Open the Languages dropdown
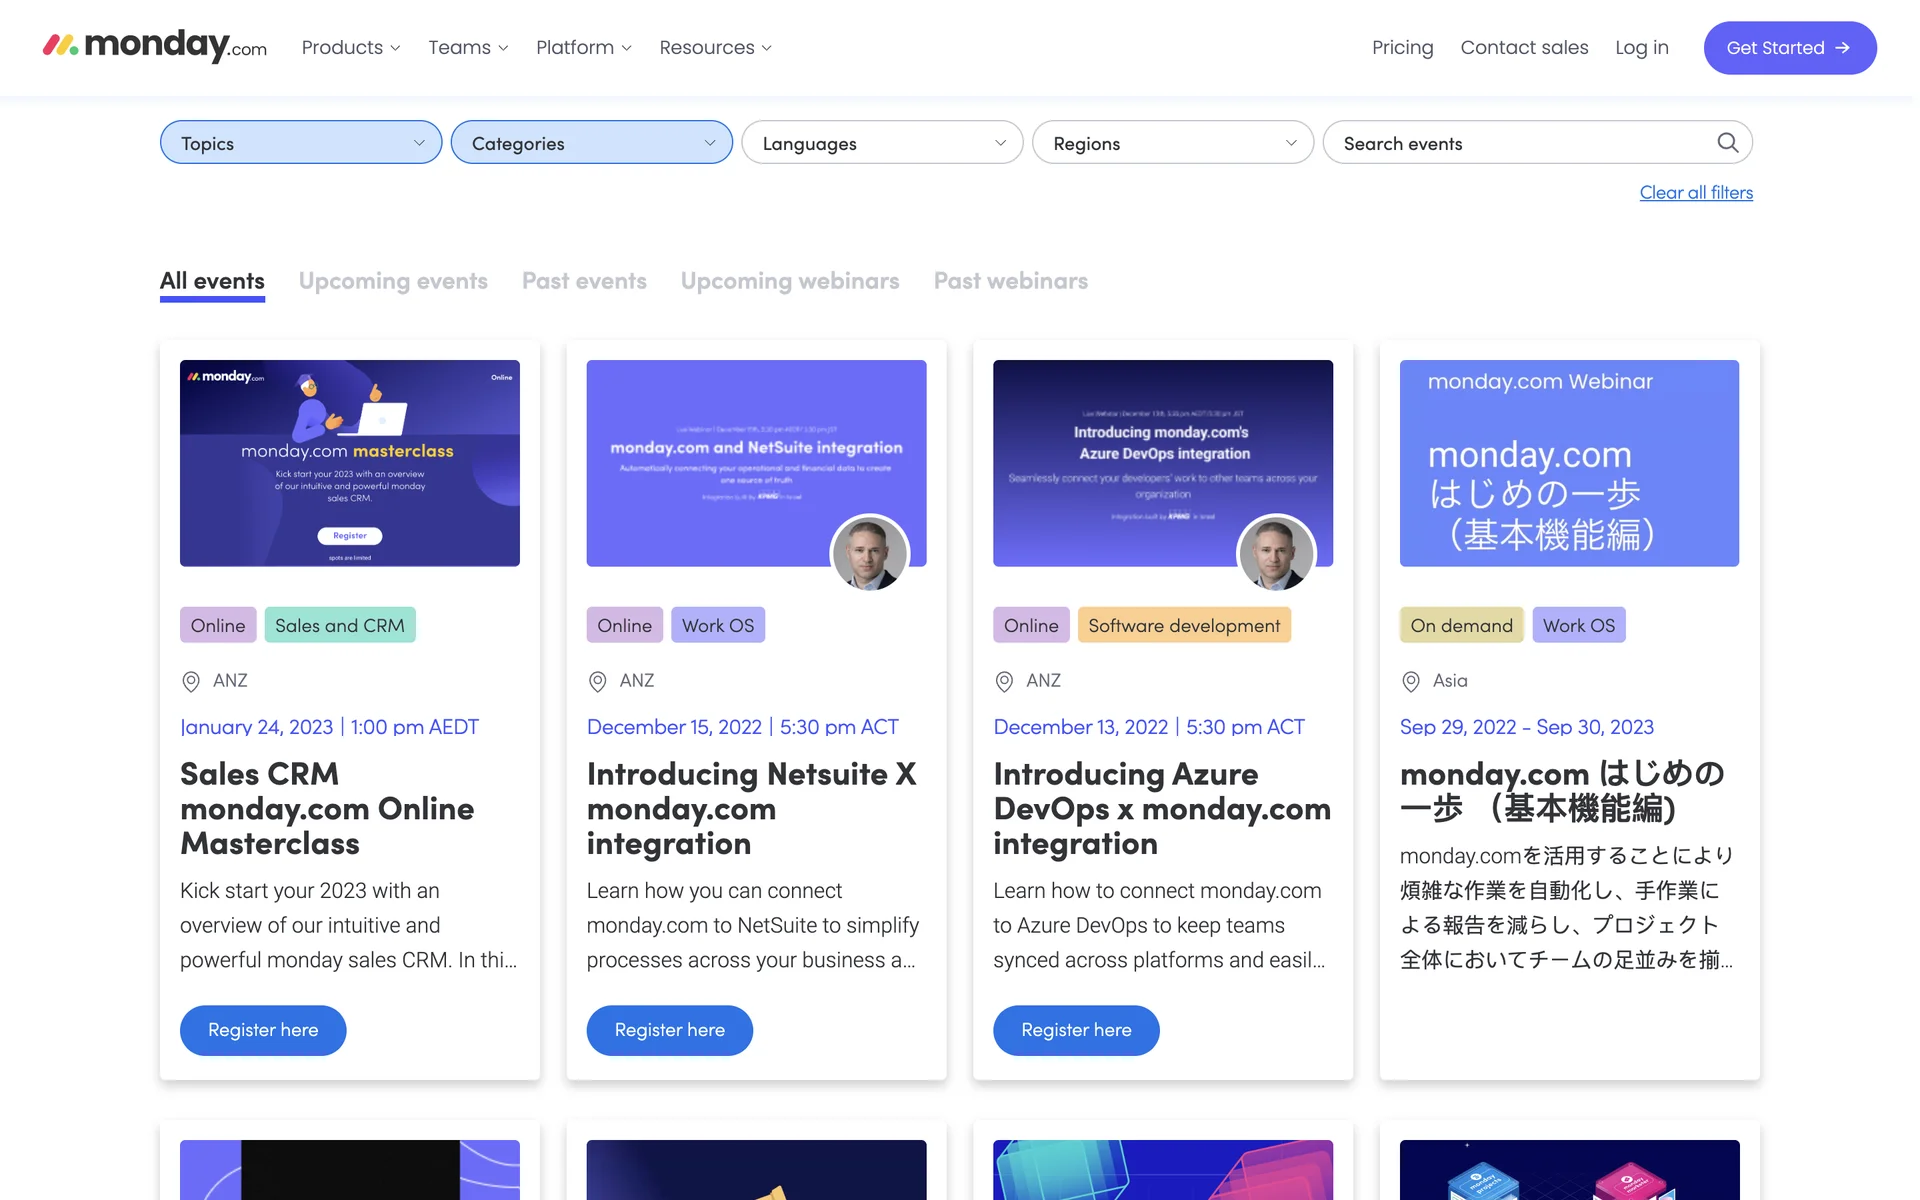The height and width of the screenshot is (1200, 1920). pos(881,143)
